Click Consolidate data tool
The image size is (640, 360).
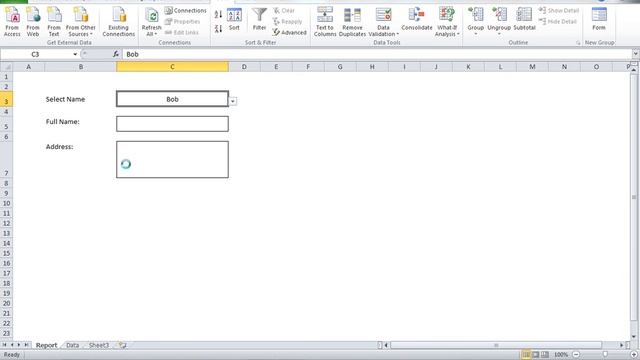[x=417, y=20]
